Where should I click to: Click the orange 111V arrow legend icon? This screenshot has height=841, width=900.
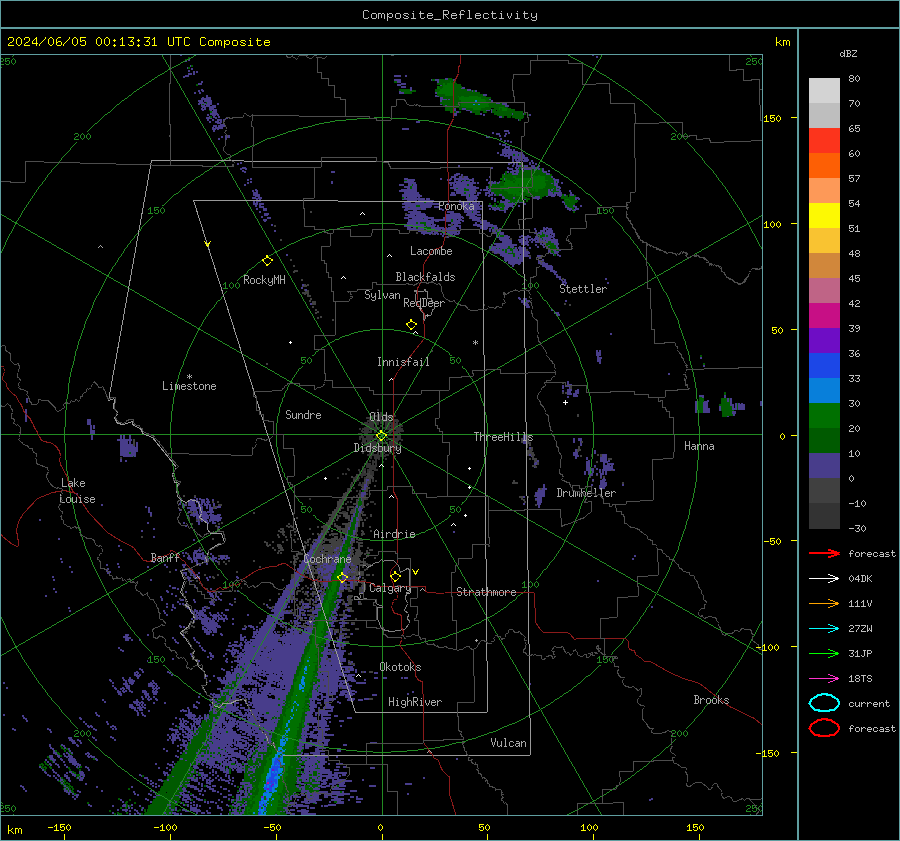(x=824, y=603)
